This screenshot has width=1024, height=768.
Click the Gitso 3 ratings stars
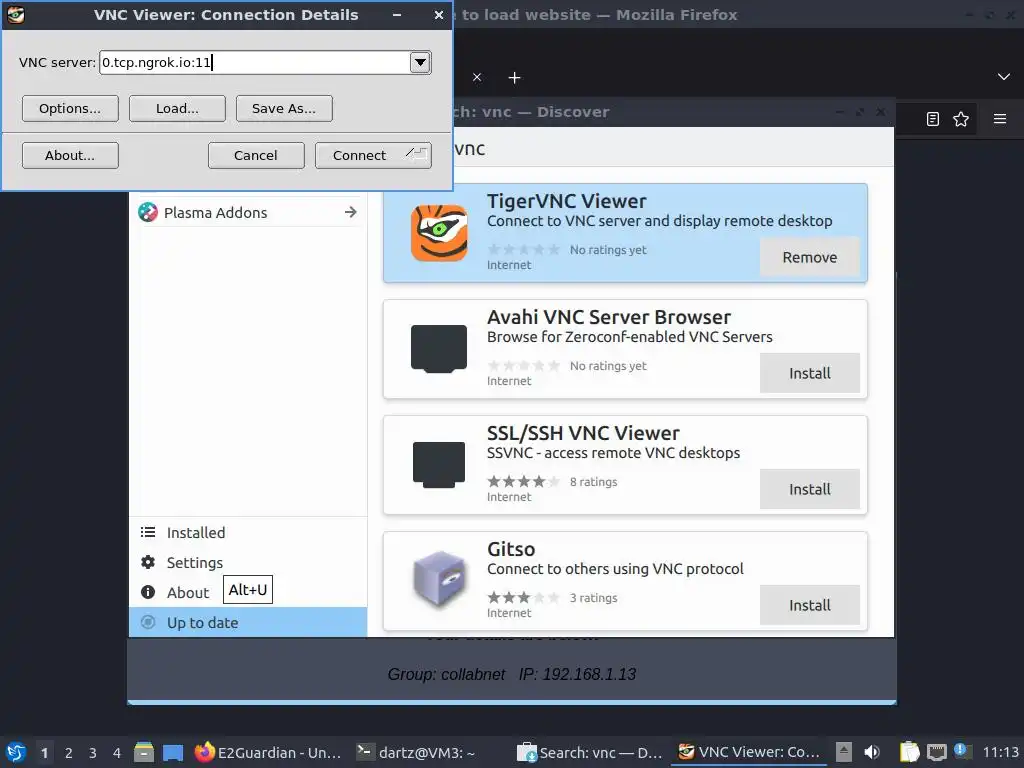click(524, 598)
